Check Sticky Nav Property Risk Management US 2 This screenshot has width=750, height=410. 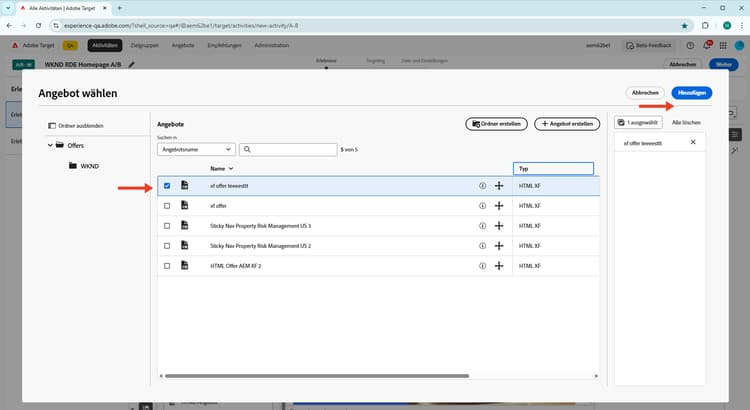click(x=167, y=246)
